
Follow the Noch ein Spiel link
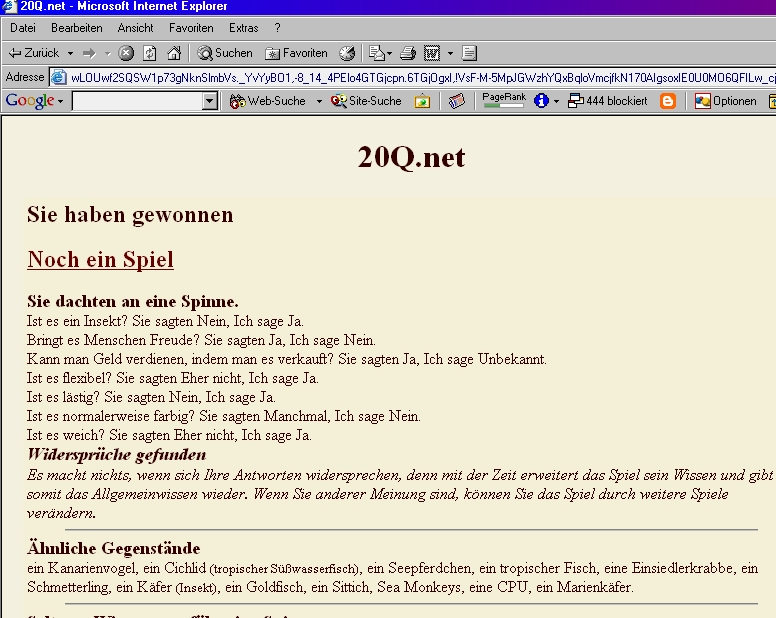[100, 260]
